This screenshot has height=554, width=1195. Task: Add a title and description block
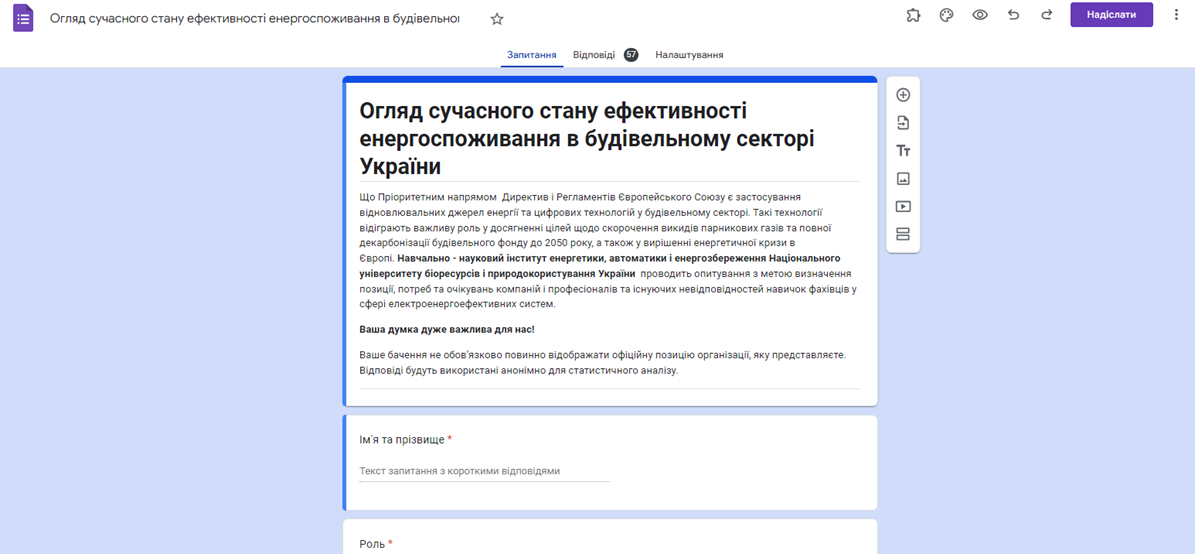click(903, 151)
